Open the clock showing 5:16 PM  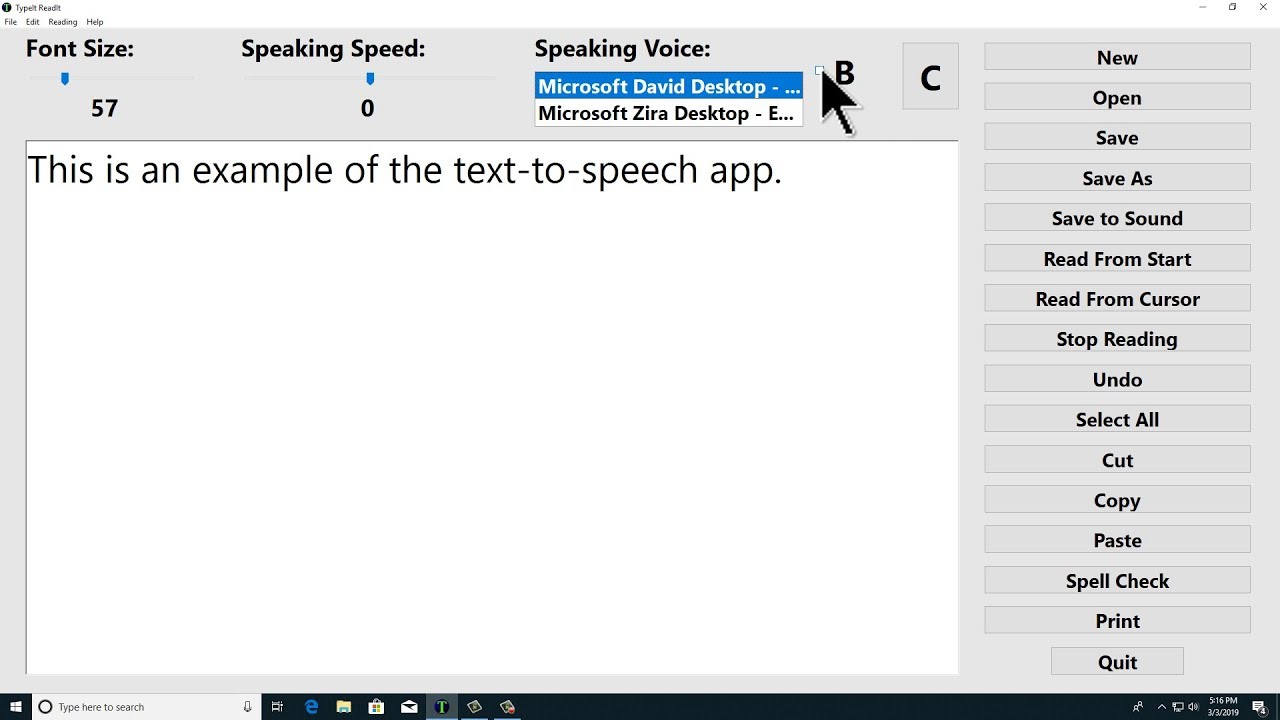[1223, 706]
